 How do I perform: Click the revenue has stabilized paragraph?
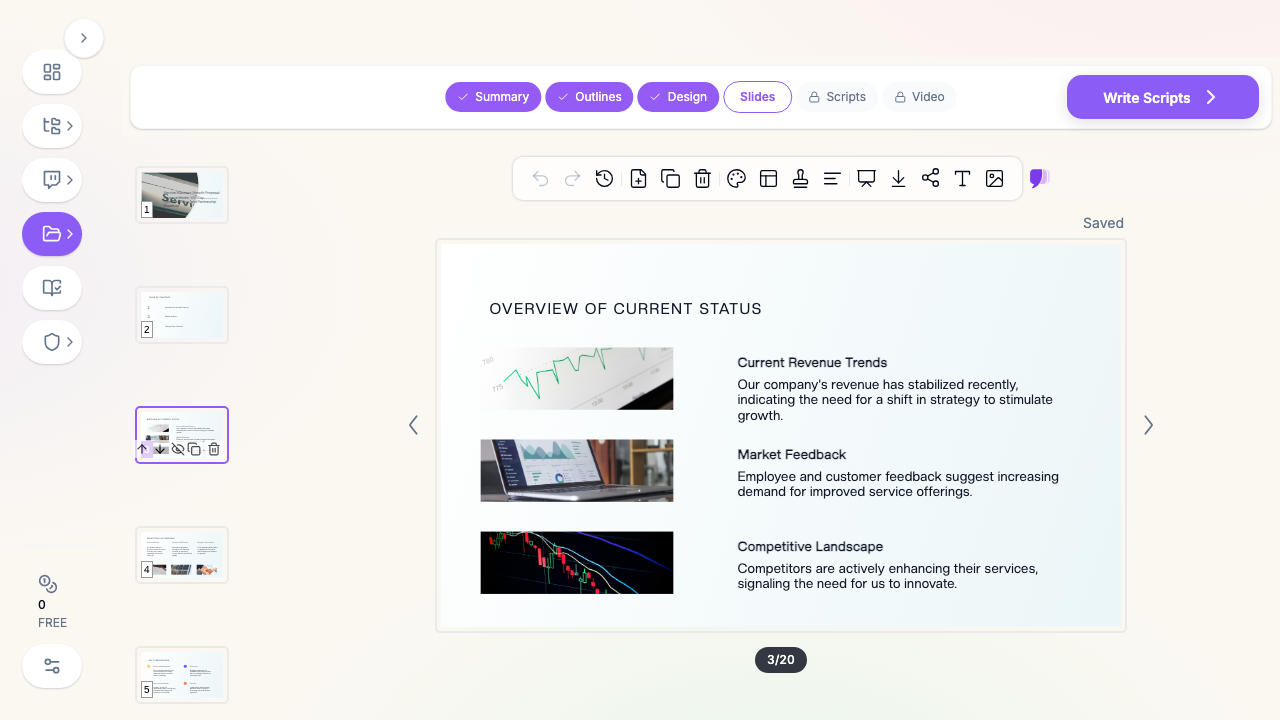pyautogui.click(x=895, y=400)
